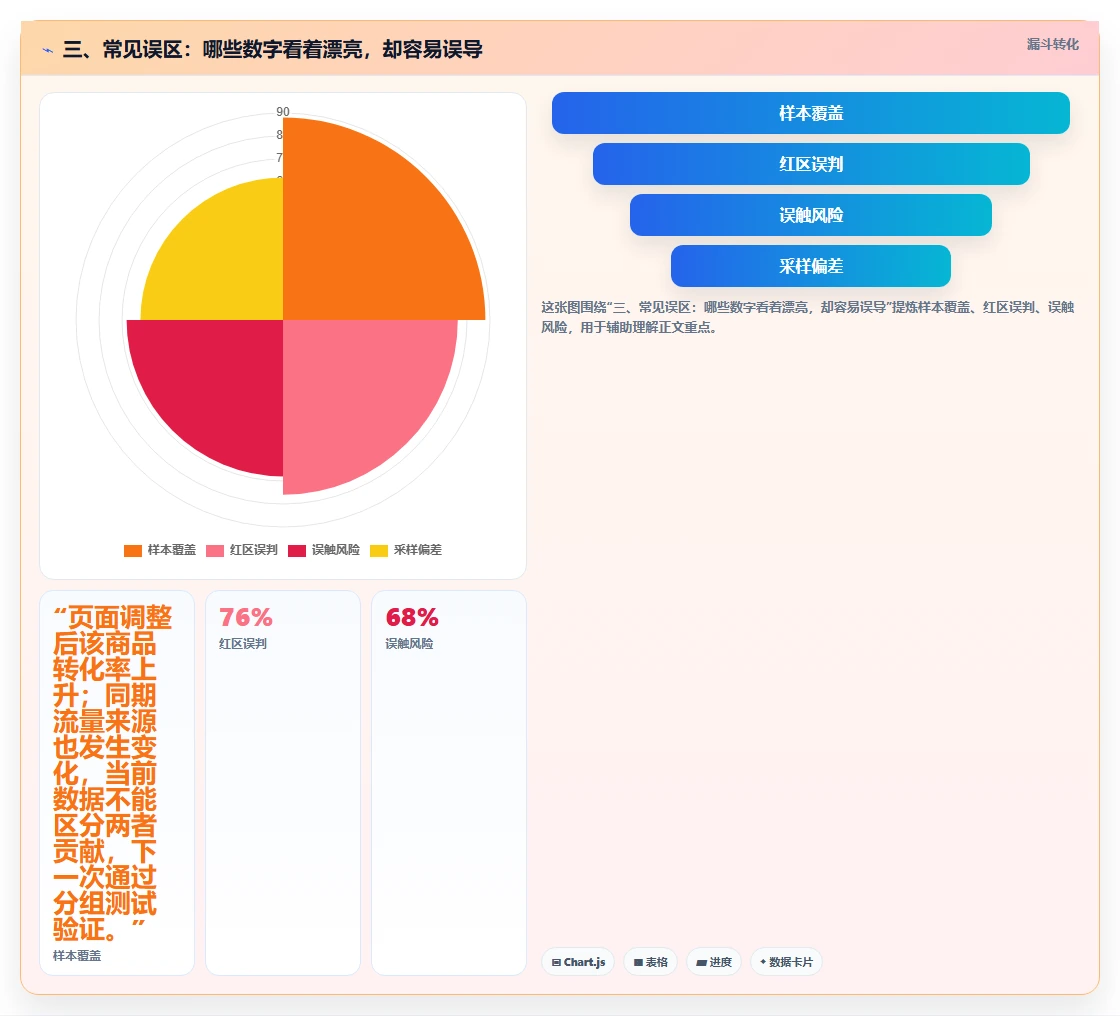The image size is (1120, 1016).
Task: Toggle the 误触风险 legend item
Action: [x=324, y=550]
